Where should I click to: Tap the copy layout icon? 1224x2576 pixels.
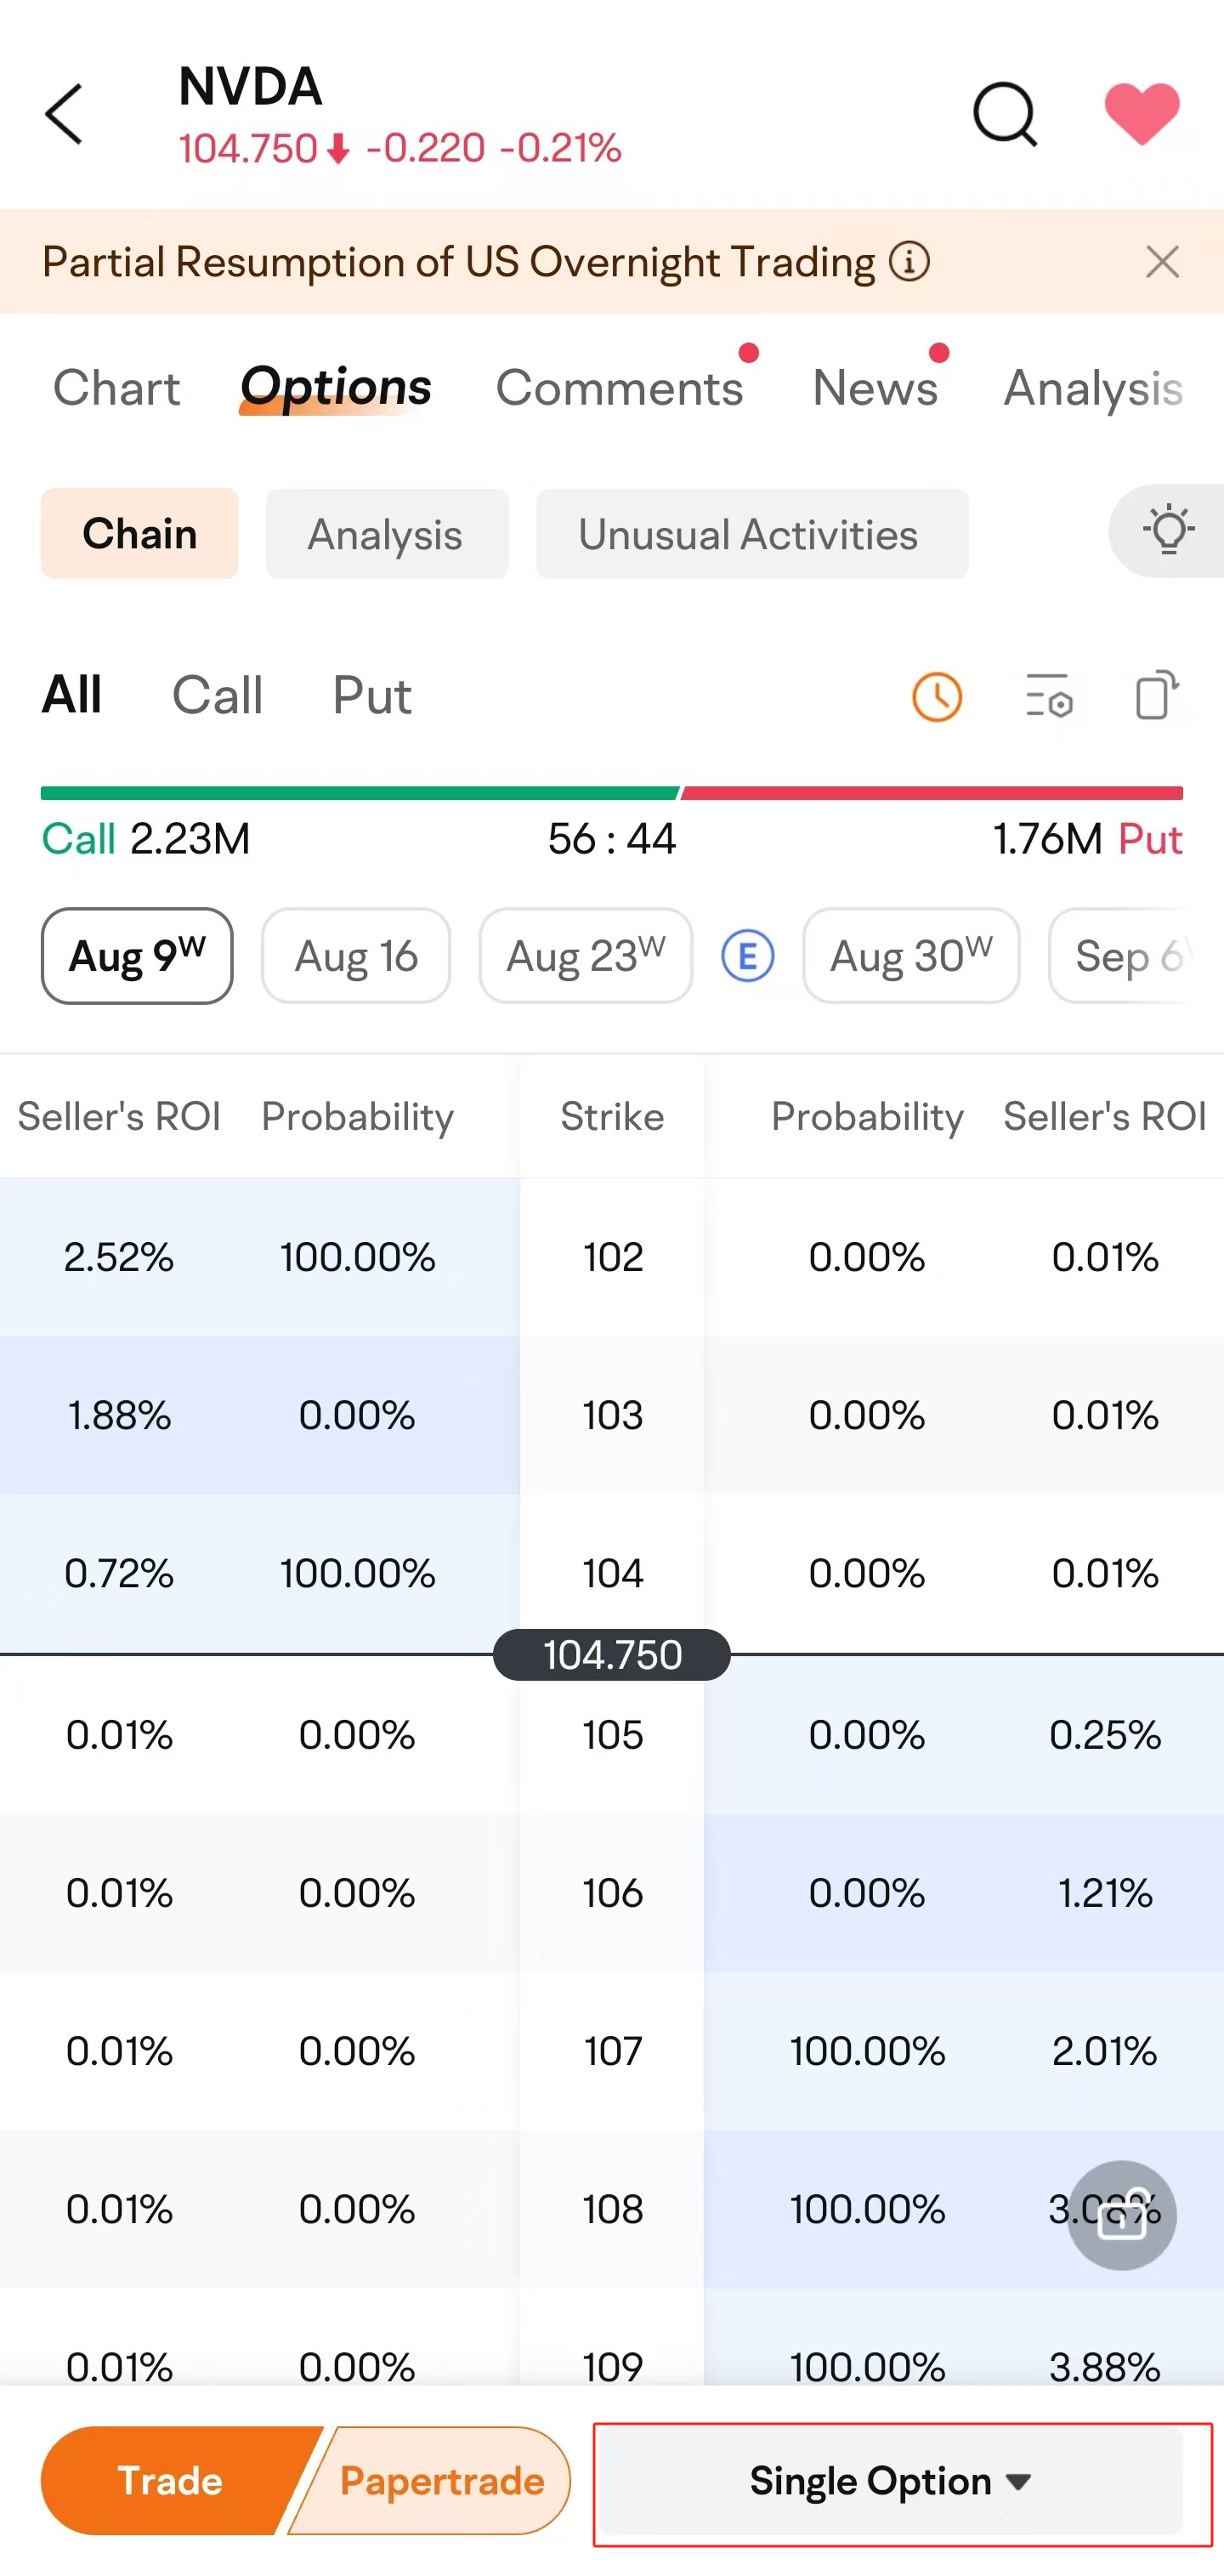point(1157,694)
